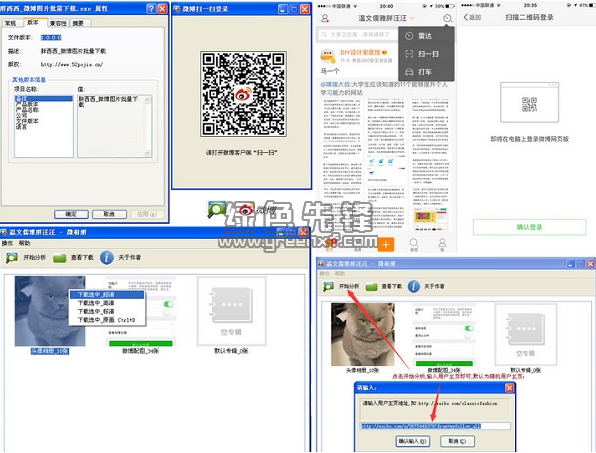Image resolution: width=596 pixels, height=453 pixels.
Task: Switch to the 兼容性 tab
Action: [x=58, y=23]
